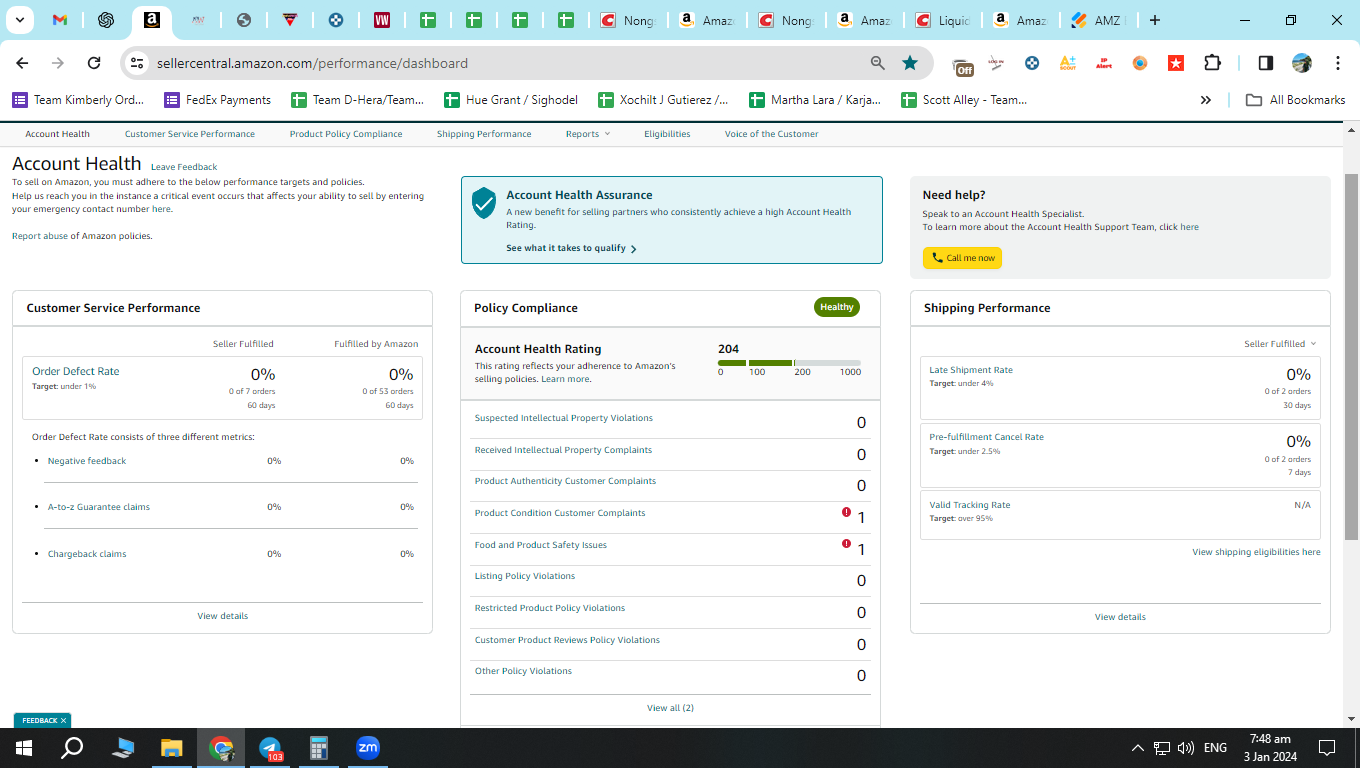Switch to the ChatGPT browser tab
1360x768 pixels.
pyautogui.click(x=106, y=20)
